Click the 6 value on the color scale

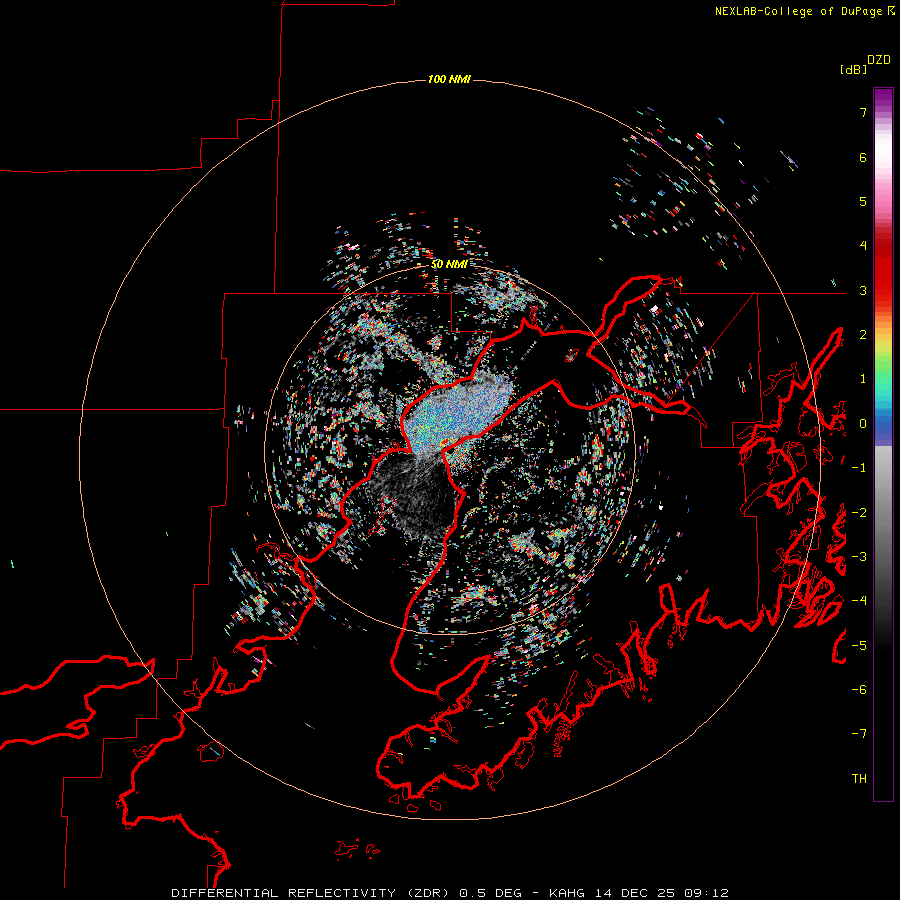coord(863,157)
